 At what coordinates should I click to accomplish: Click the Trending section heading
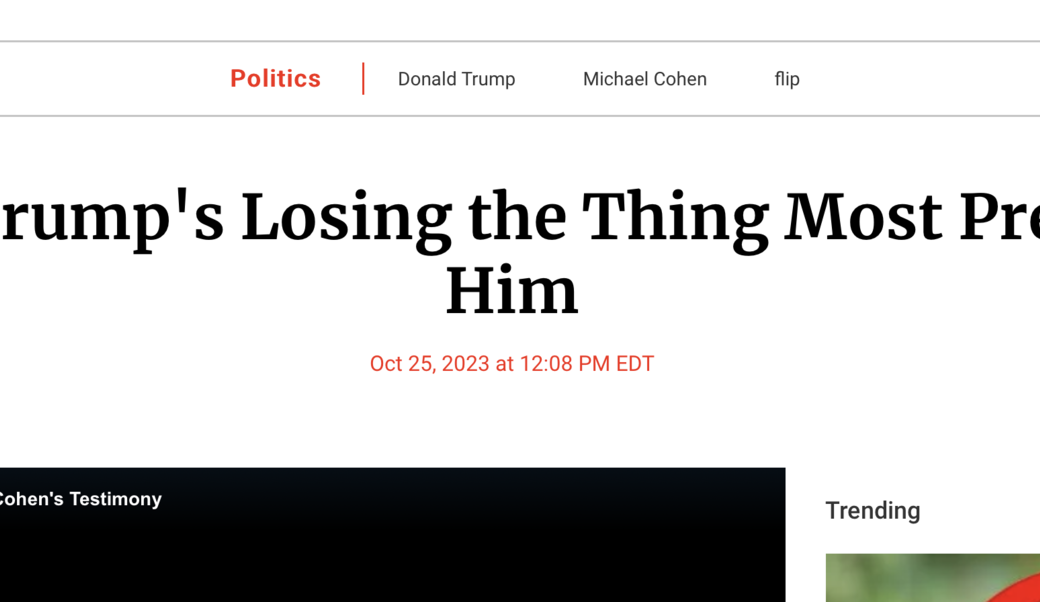coord(872,511)
